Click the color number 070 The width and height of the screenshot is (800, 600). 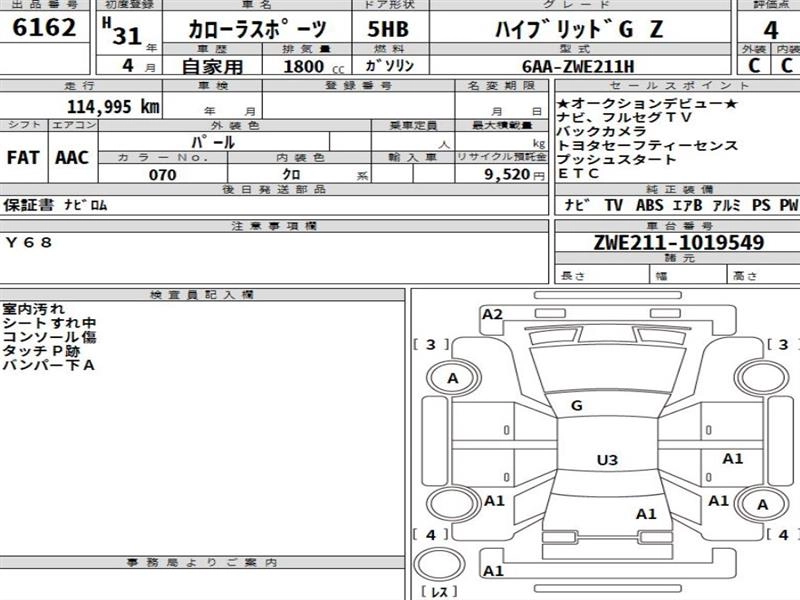tap(163, 175)
